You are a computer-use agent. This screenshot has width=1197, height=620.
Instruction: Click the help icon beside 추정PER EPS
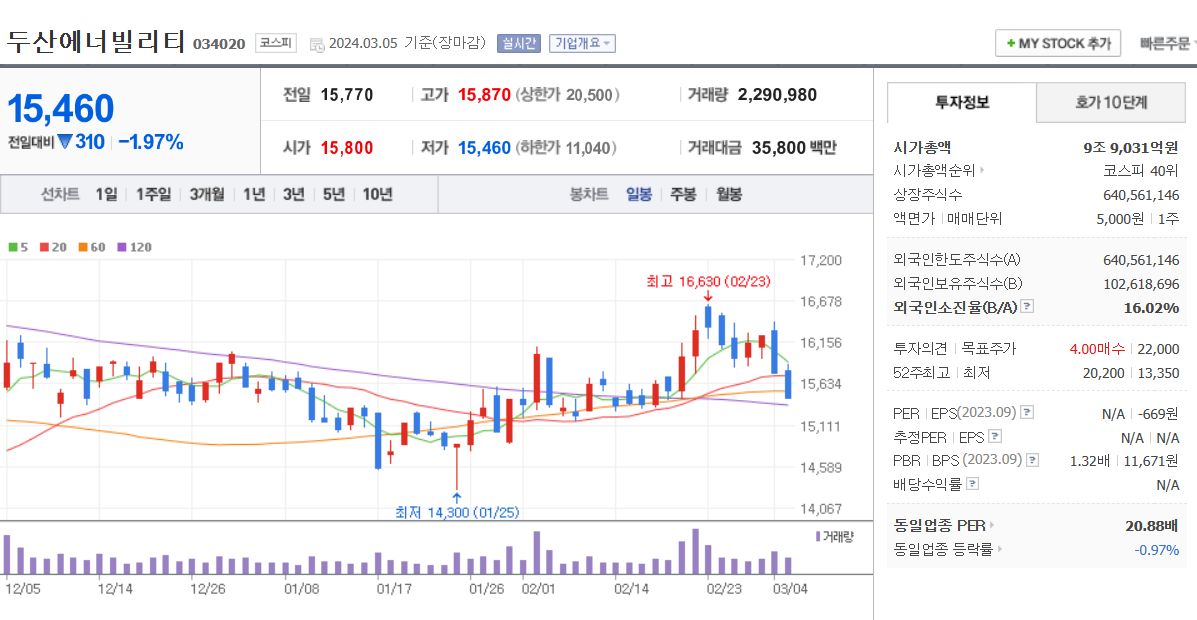click(995, 437)
